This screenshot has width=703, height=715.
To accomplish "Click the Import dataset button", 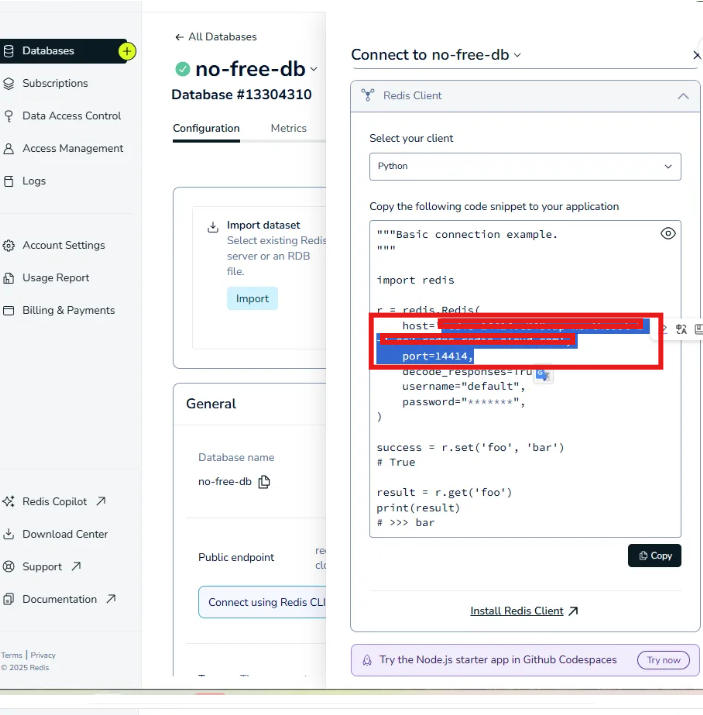I will point(253,299).
